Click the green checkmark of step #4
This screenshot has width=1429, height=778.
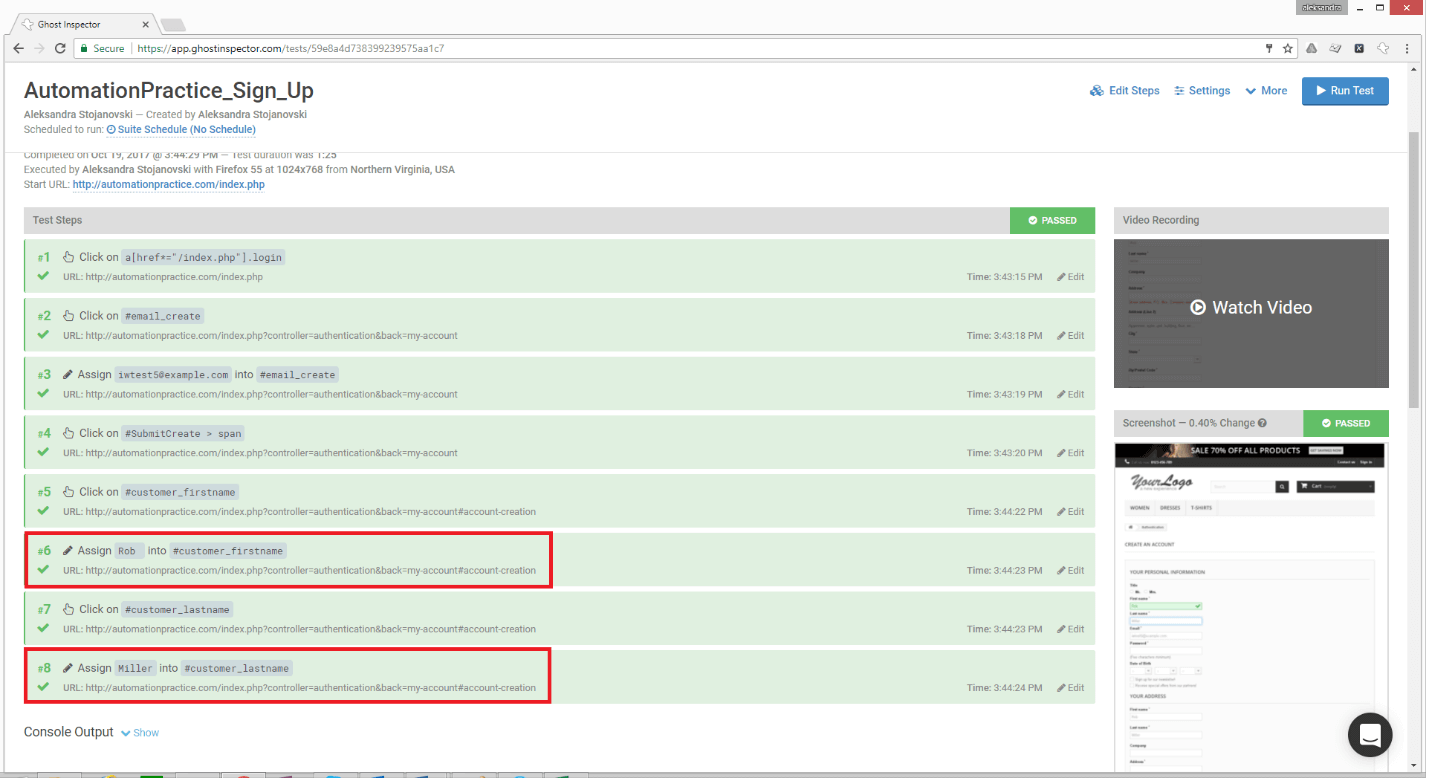[x=43, y=452]
